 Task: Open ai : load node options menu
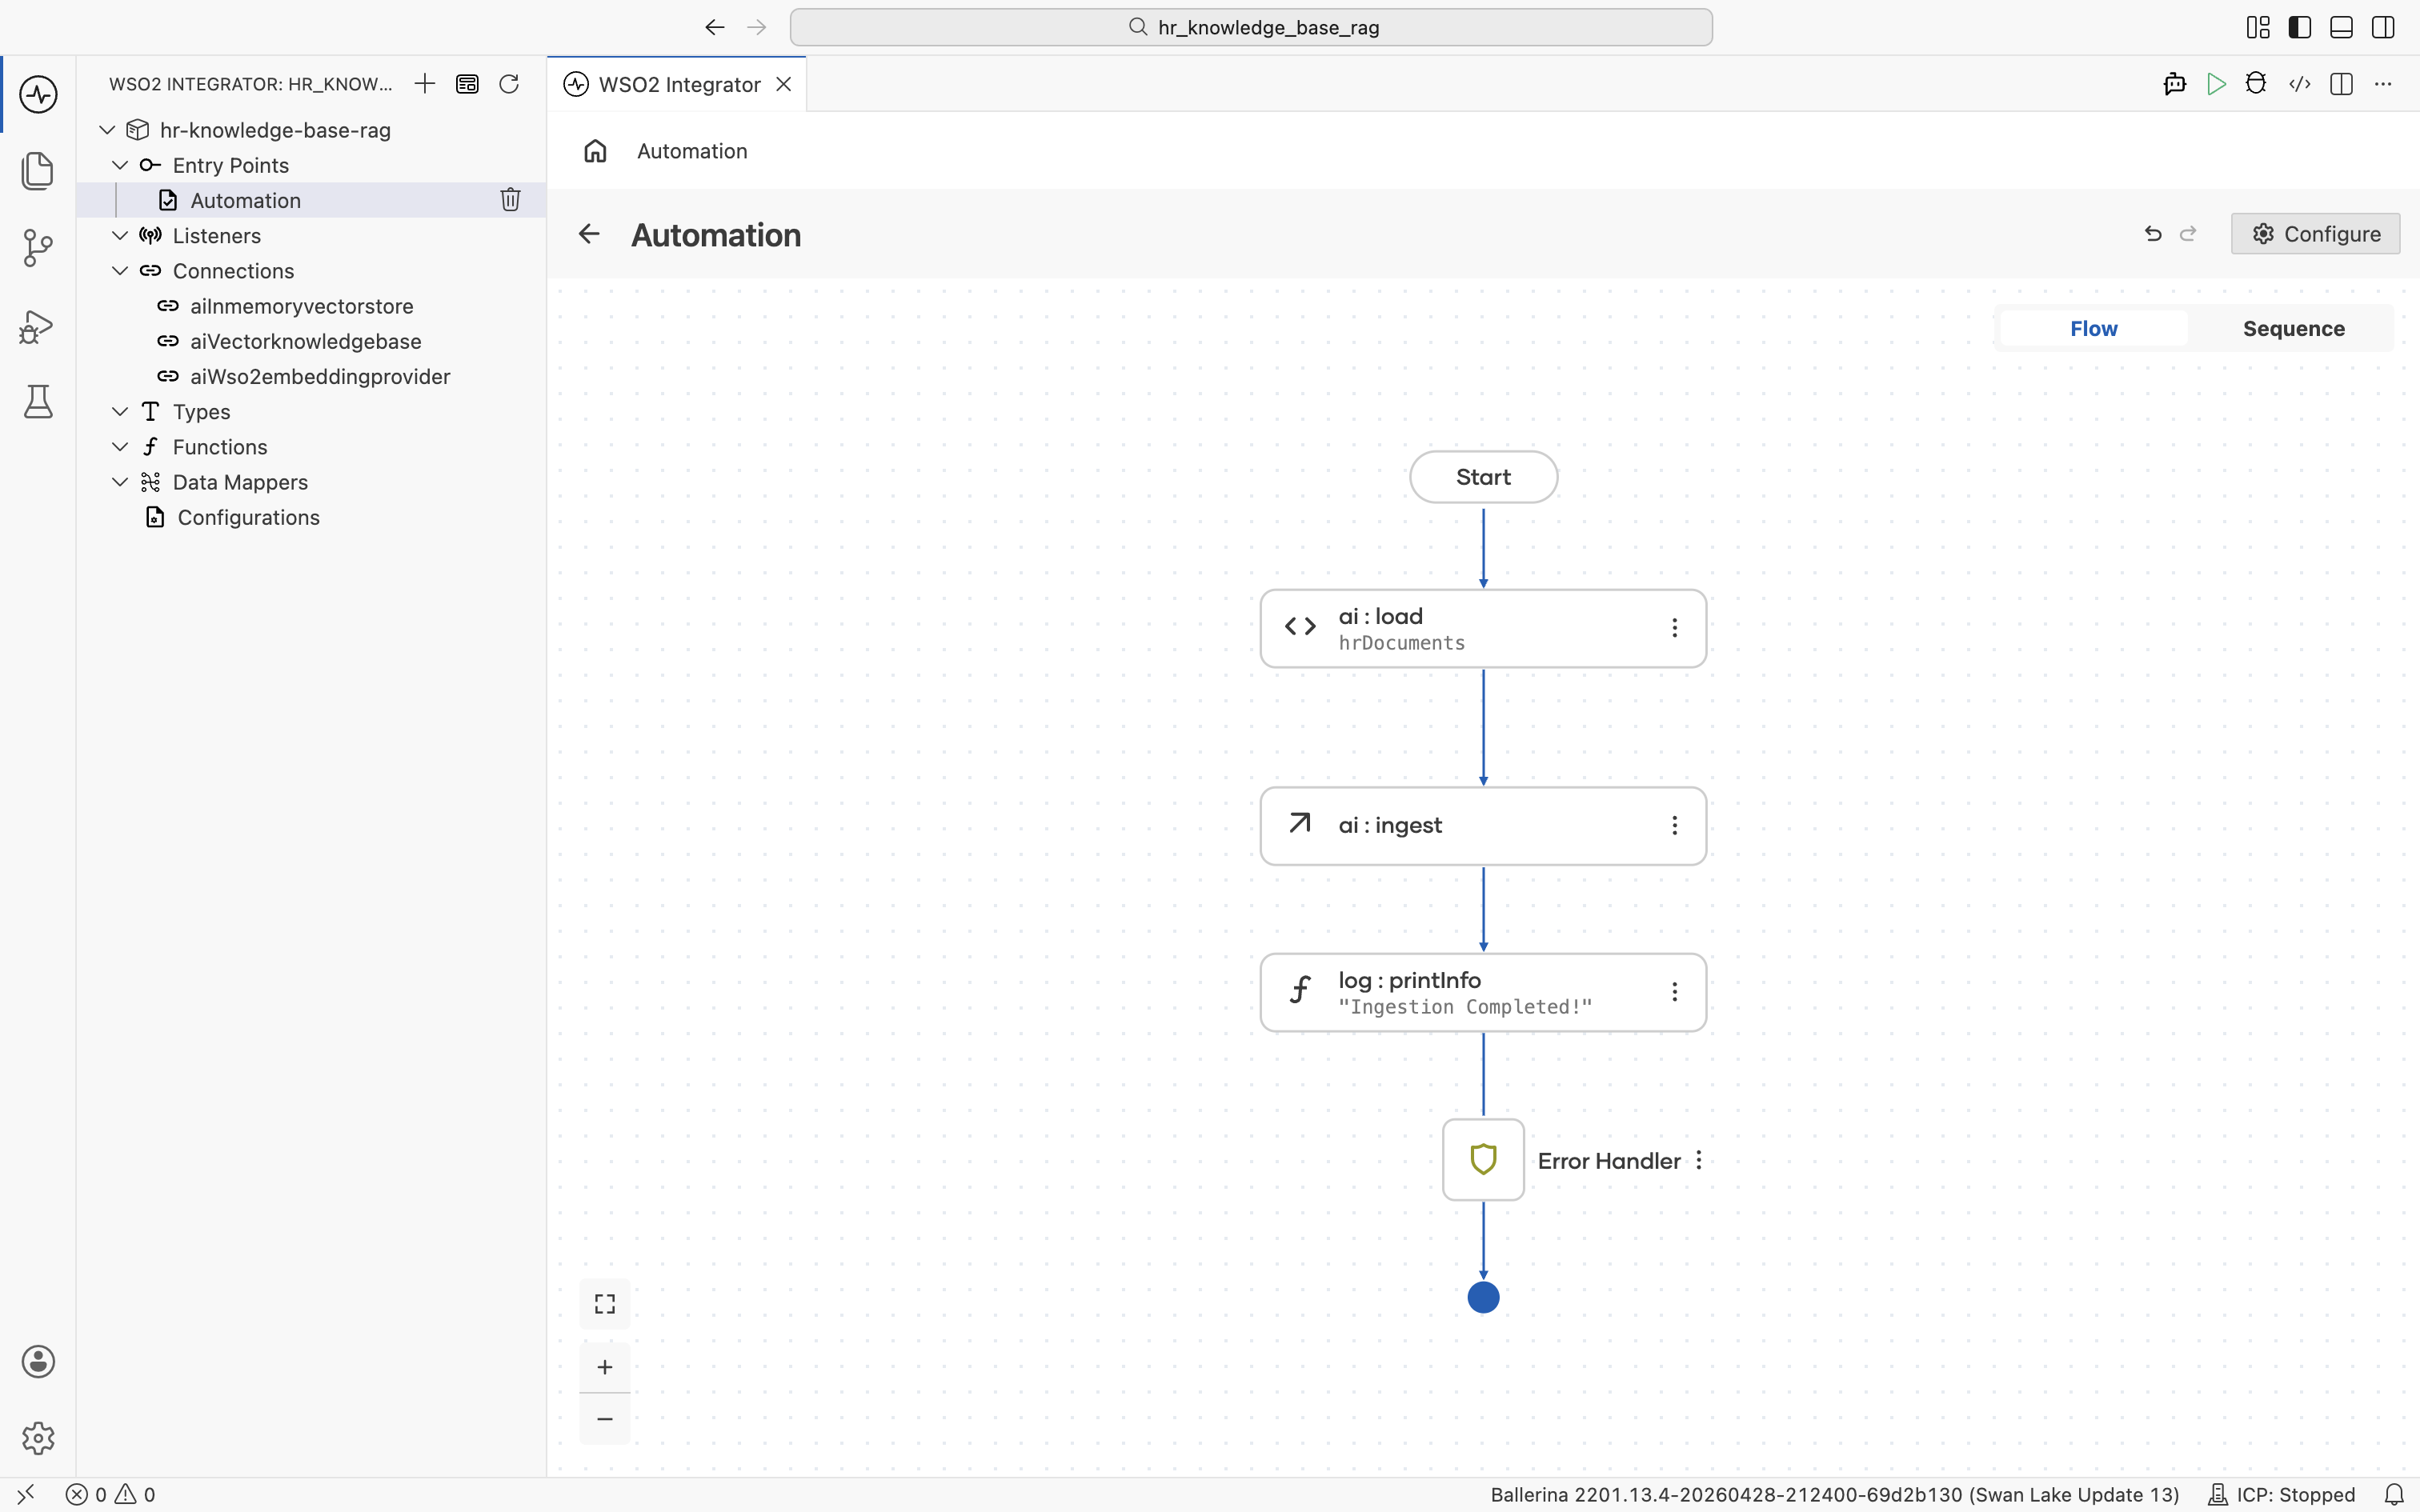pos(1675,628)
